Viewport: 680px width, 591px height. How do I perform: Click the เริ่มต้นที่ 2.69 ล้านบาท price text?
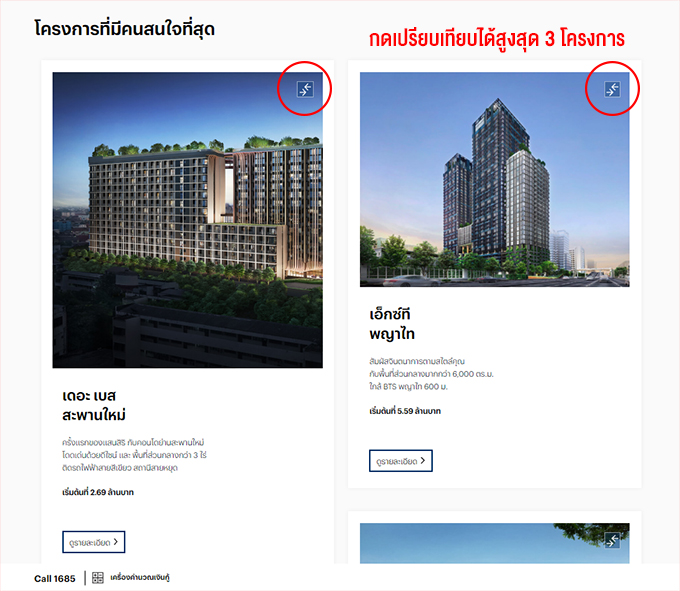click(x=98, y=492)
